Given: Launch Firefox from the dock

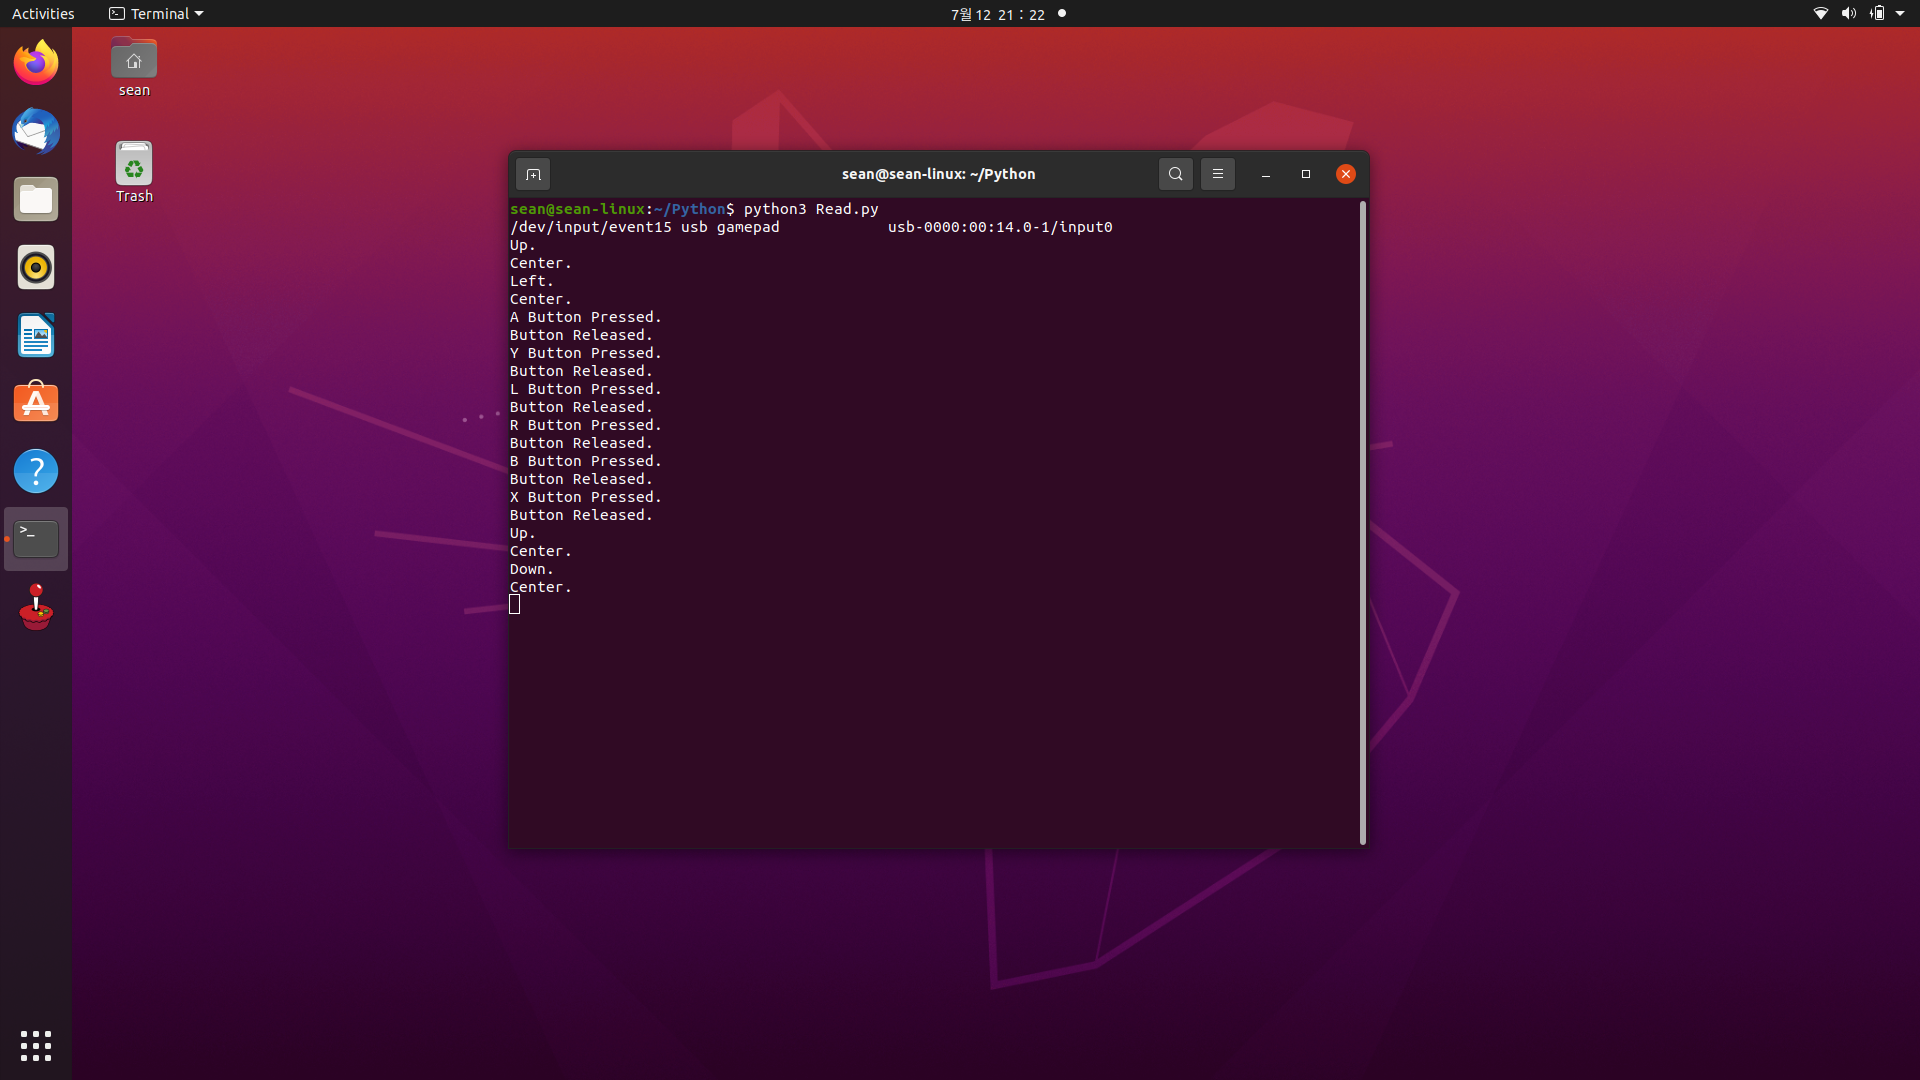Looking at the screenshot, I should 36,63.
